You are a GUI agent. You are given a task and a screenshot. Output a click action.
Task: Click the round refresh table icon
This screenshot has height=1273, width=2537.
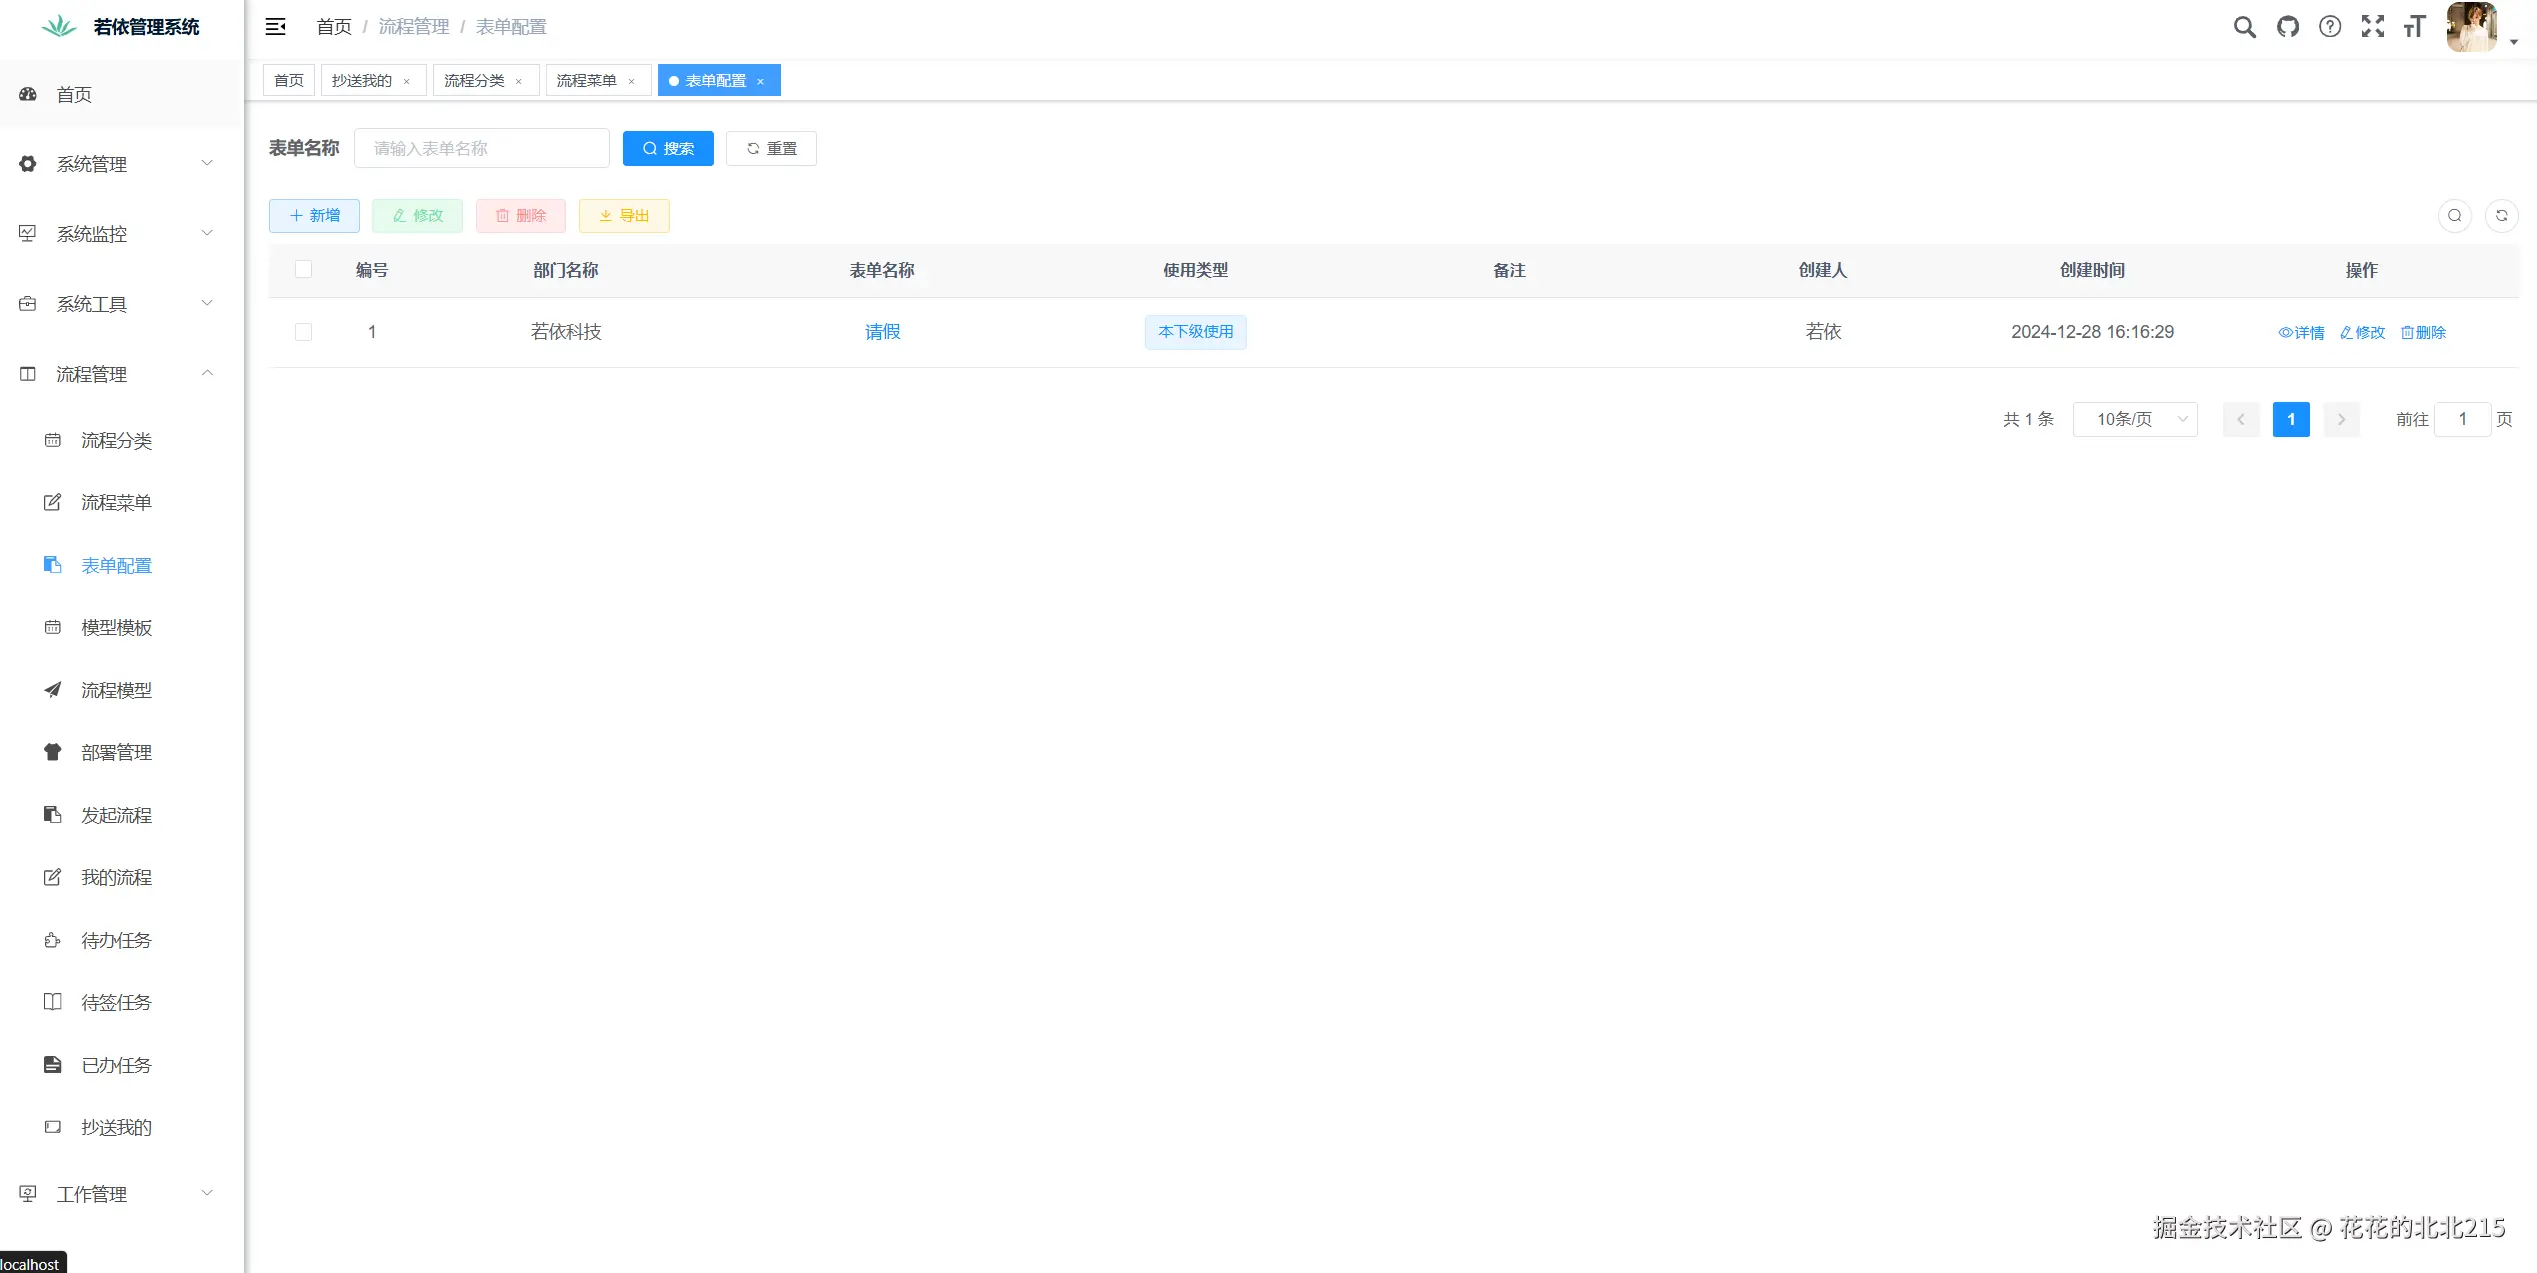(2501, 216)
